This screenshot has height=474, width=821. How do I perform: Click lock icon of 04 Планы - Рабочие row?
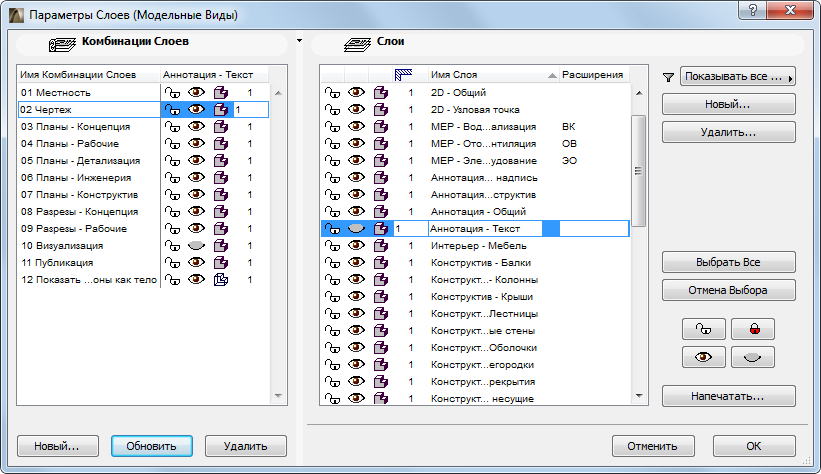coord(172,144)
